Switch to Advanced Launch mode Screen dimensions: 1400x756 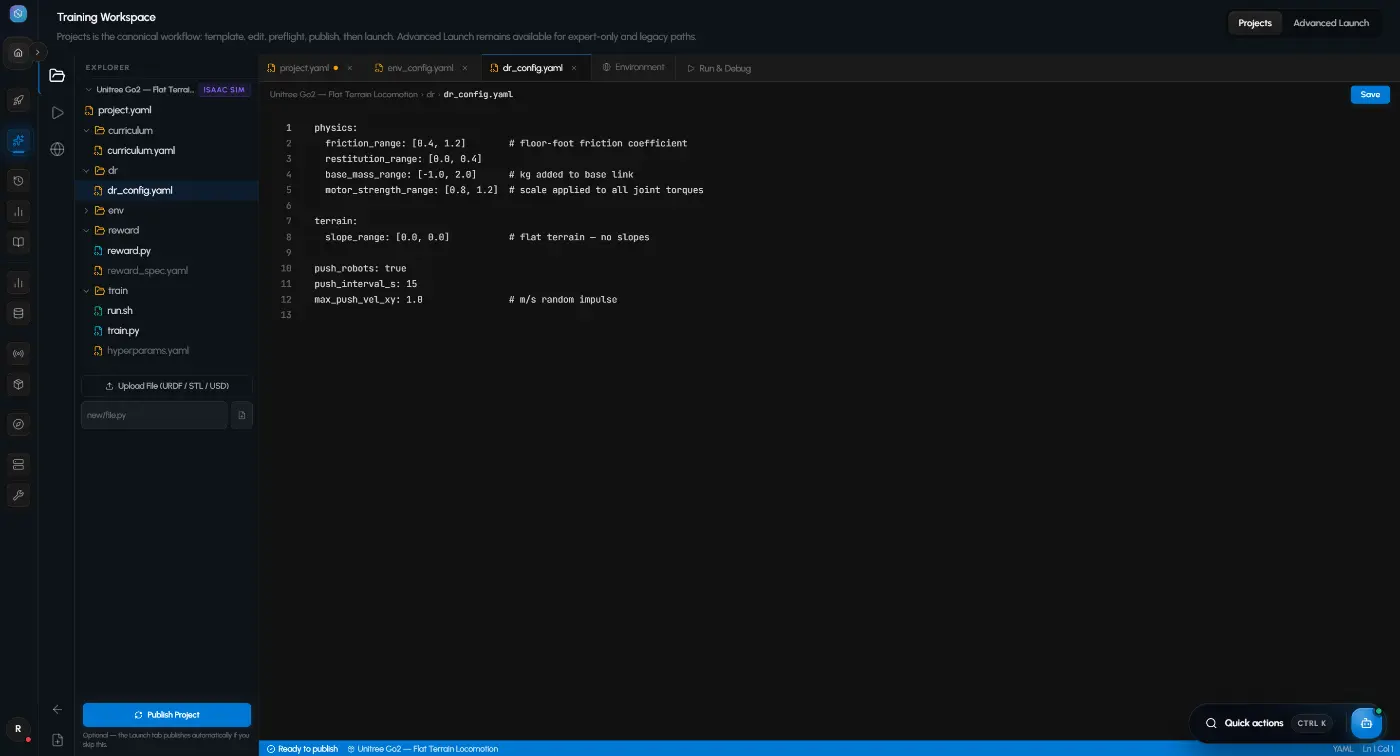click(x=1331, y=23)
